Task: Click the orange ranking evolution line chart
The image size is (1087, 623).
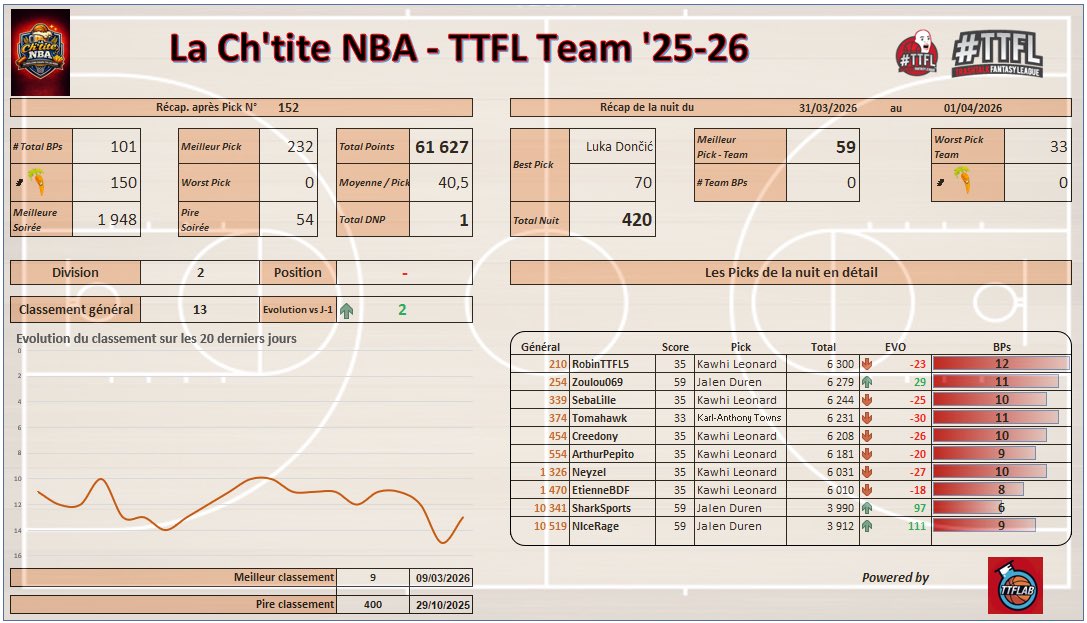Action: coord(250,510)
